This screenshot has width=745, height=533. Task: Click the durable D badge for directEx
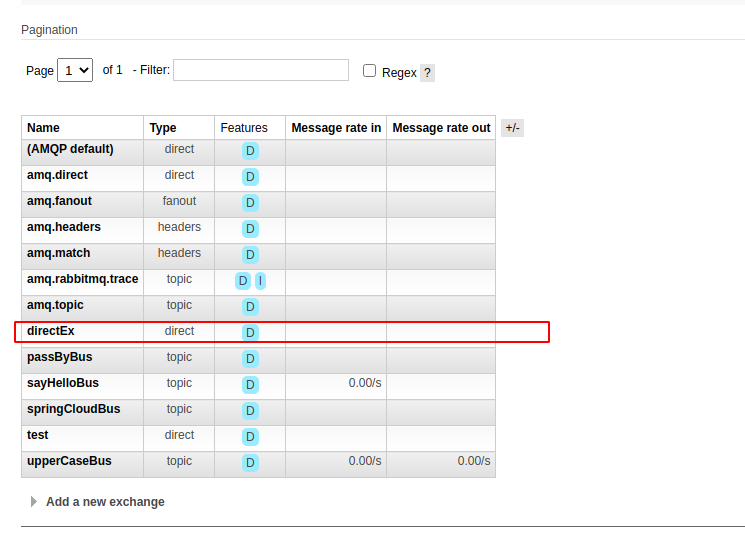click(x=250, y=333)
